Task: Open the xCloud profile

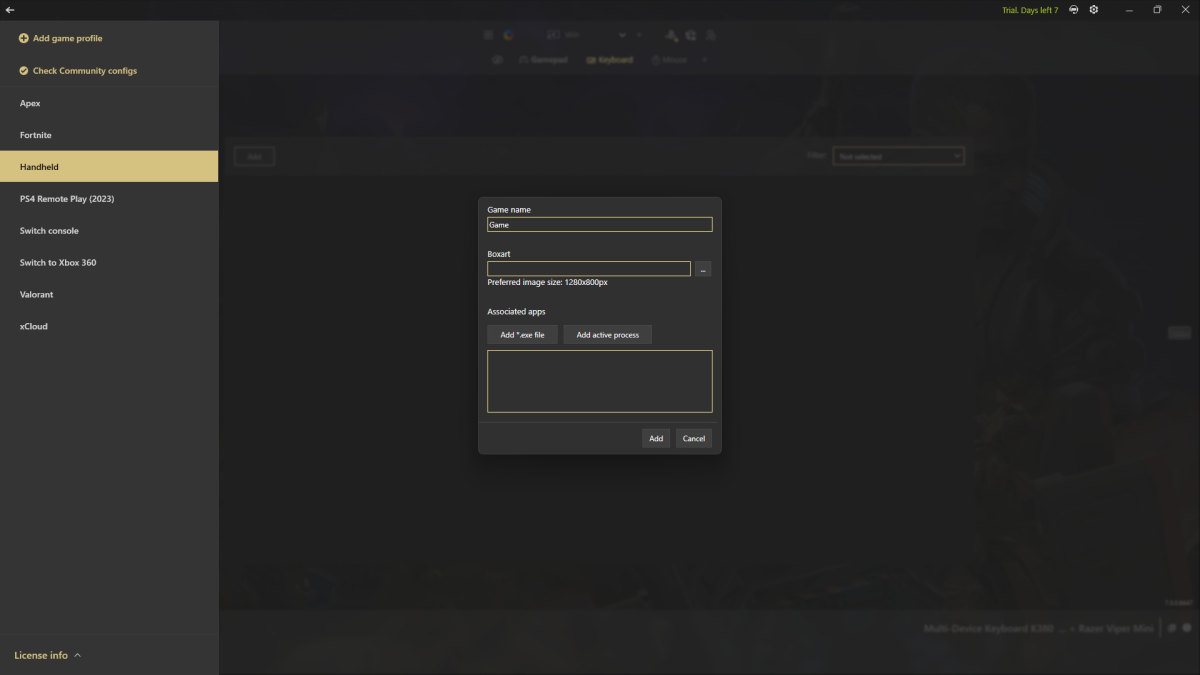Action: [x=34, y=327]
